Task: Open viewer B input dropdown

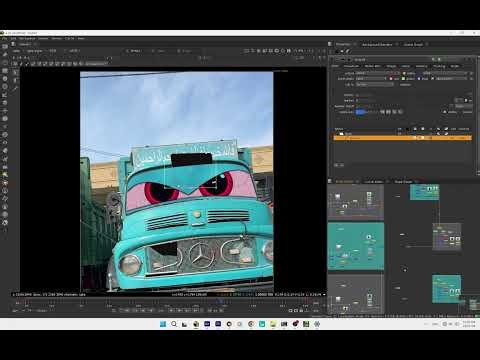Action: pyautogui.click(x=186, y=51)
